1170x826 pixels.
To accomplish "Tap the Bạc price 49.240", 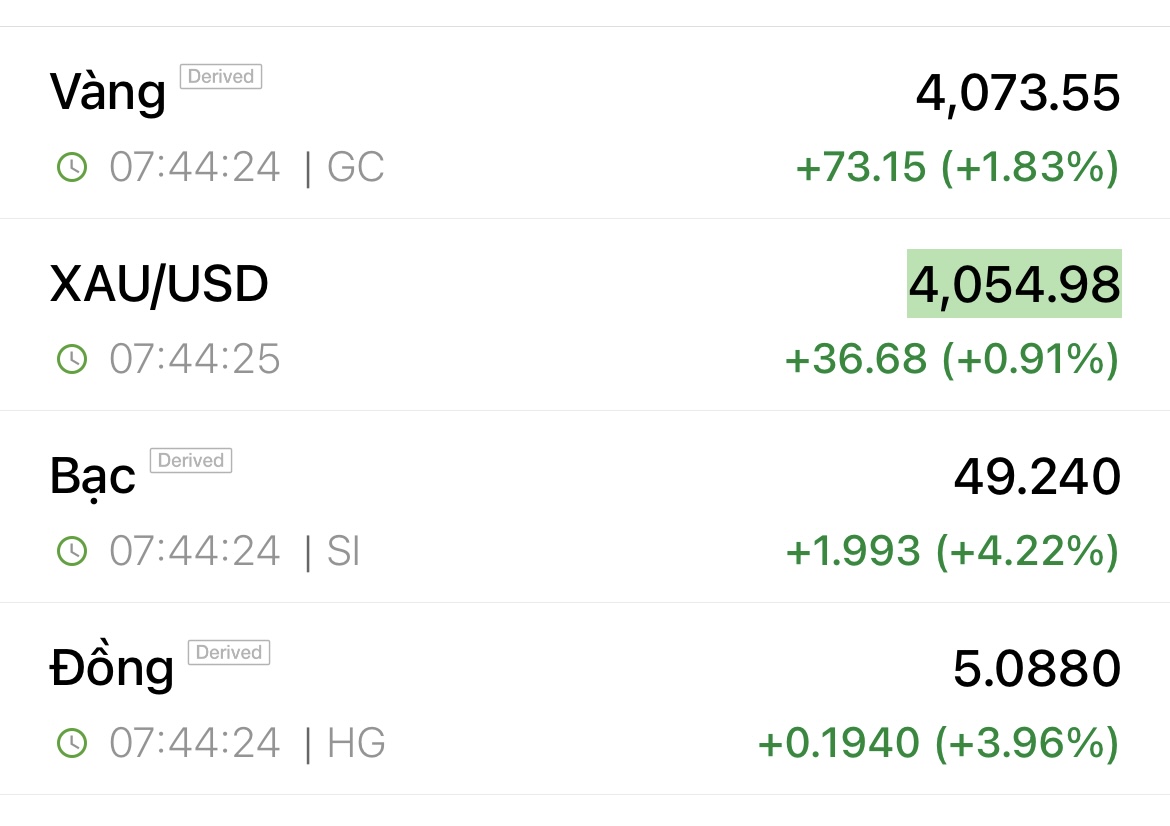I will [x=1037, y=477].
